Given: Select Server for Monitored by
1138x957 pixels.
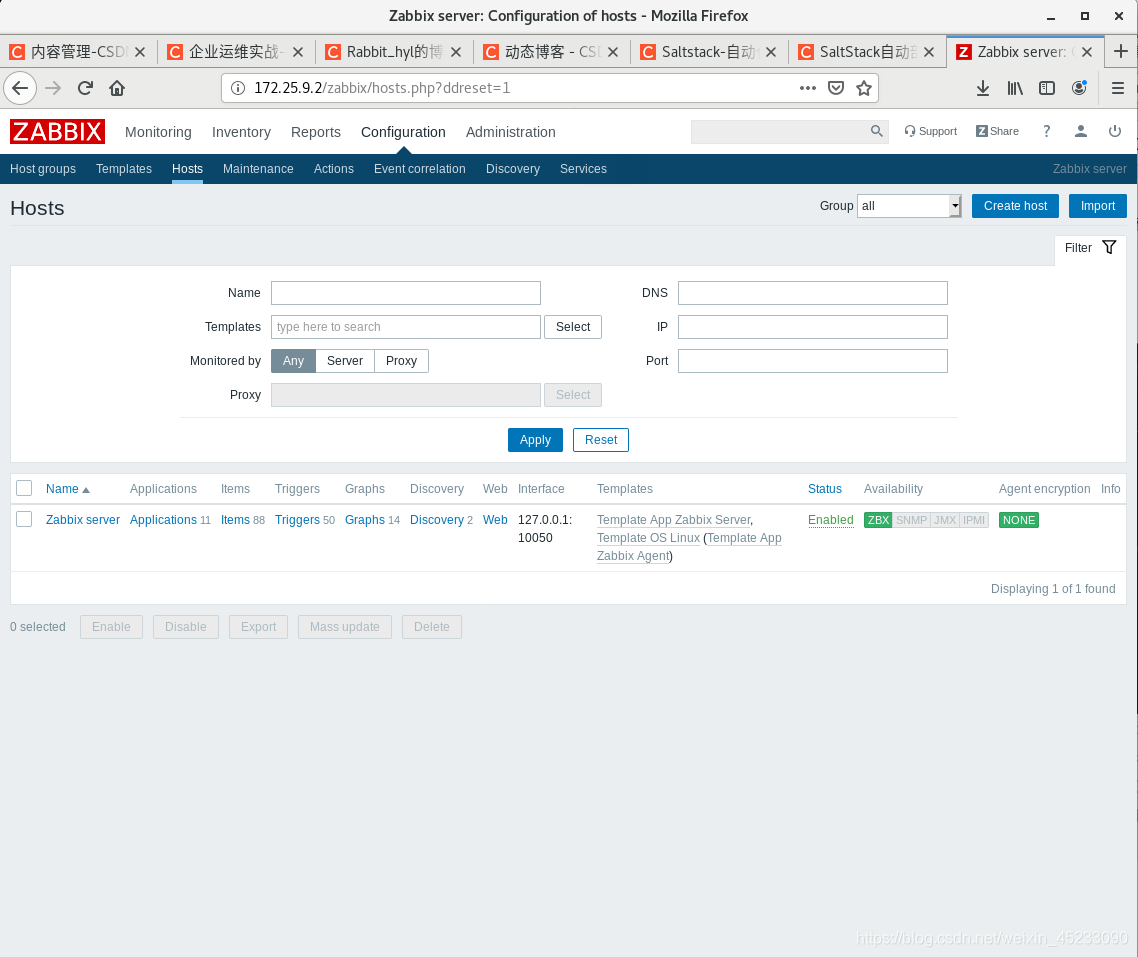Looking at the screenshot, I should click(345, 361).
